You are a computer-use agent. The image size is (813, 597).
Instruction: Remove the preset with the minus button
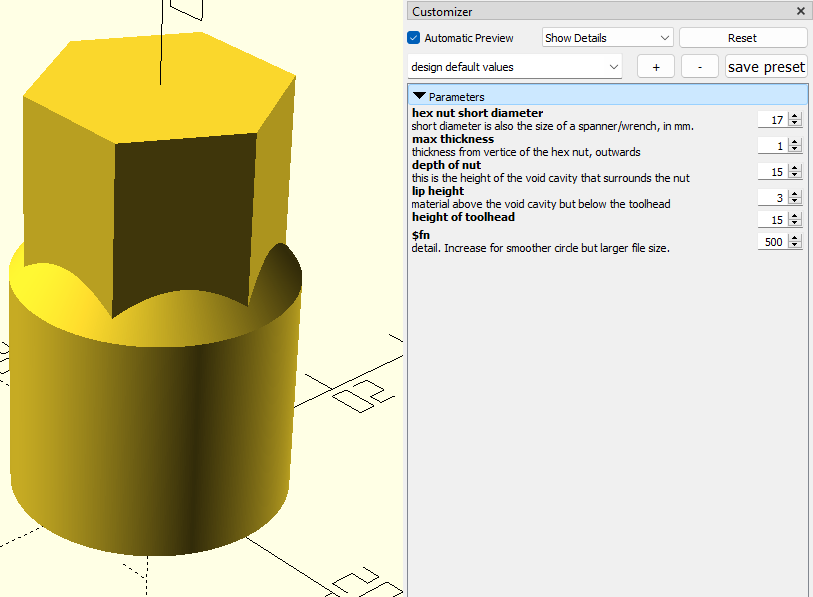[x=699, y=67]
